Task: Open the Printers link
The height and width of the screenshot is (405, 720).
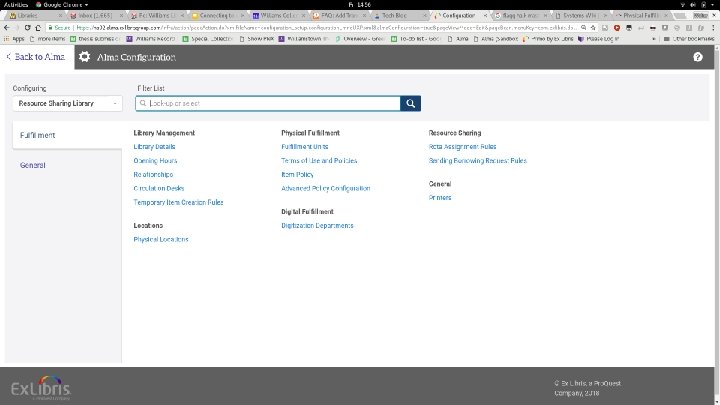Action: click(440, 197)
